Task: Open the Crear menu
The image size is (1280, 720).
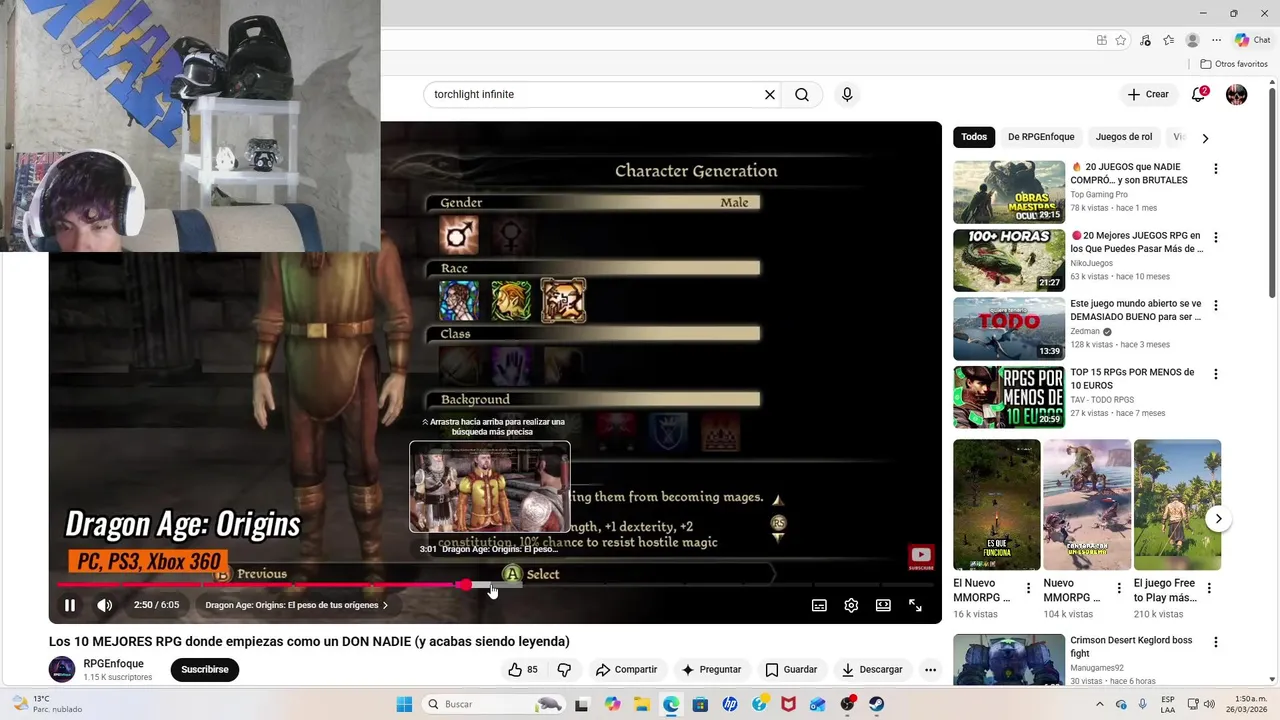Action: click(1148, 94)
